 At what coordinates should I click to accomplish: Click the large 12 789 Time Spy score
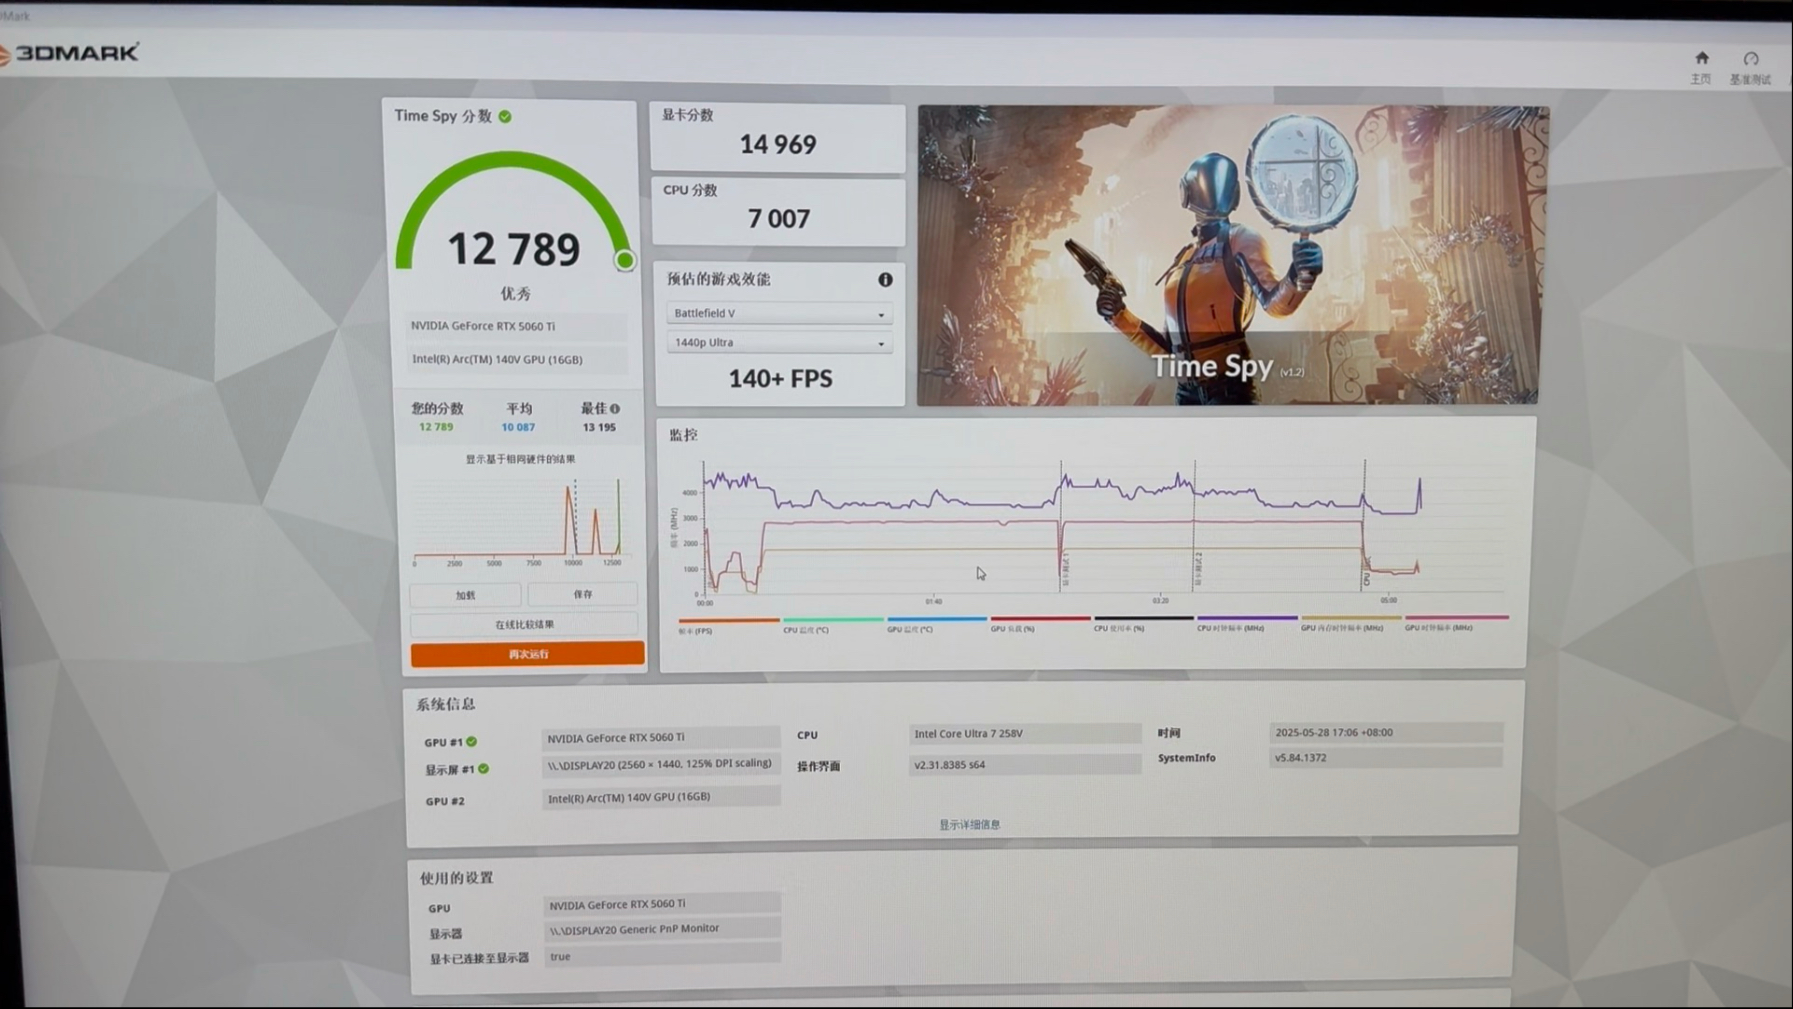(x=513, y=249)
